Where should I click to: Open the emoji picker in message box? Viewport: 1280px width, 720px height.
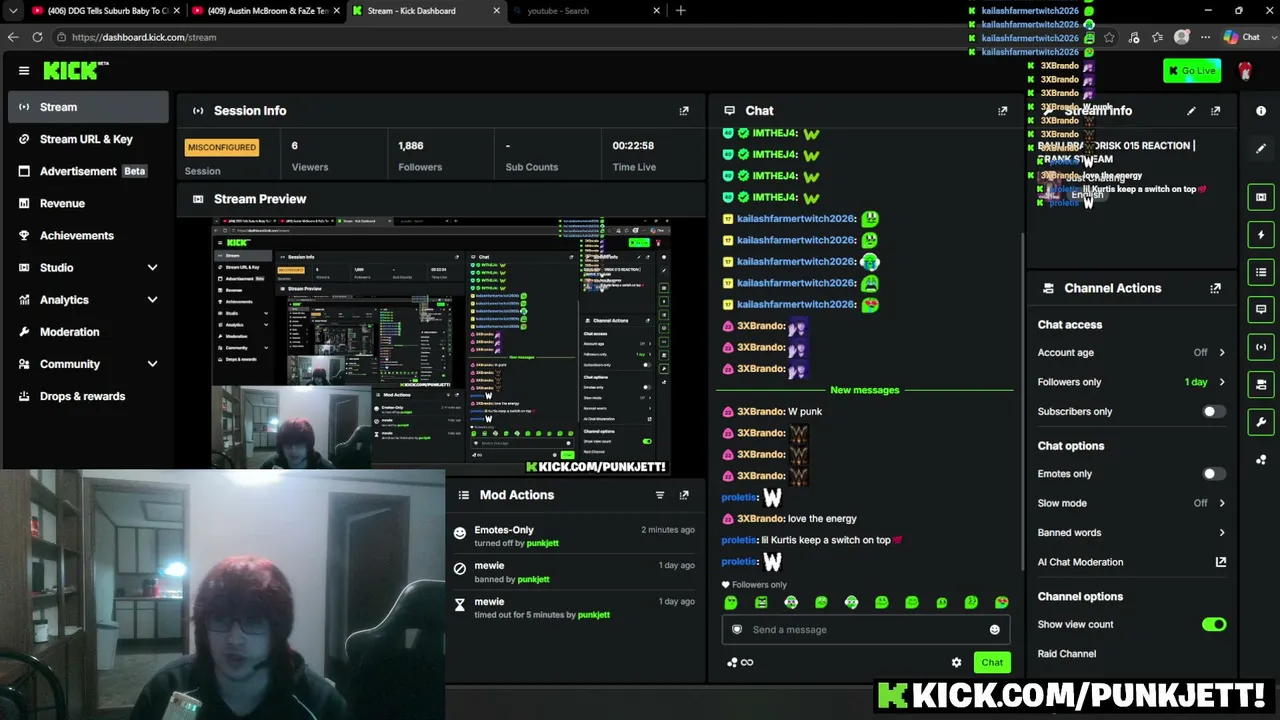pyautogui.click(x=994, y=630)
